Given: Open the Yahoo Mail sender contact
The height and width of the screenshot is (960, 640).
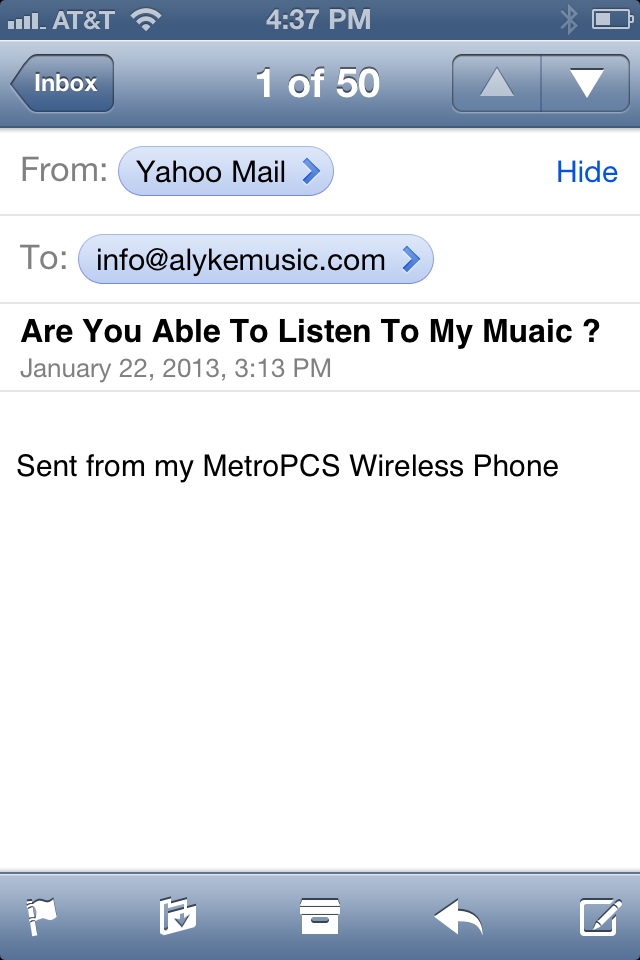Looking at the screenshot, I should (x=225, y=171).
